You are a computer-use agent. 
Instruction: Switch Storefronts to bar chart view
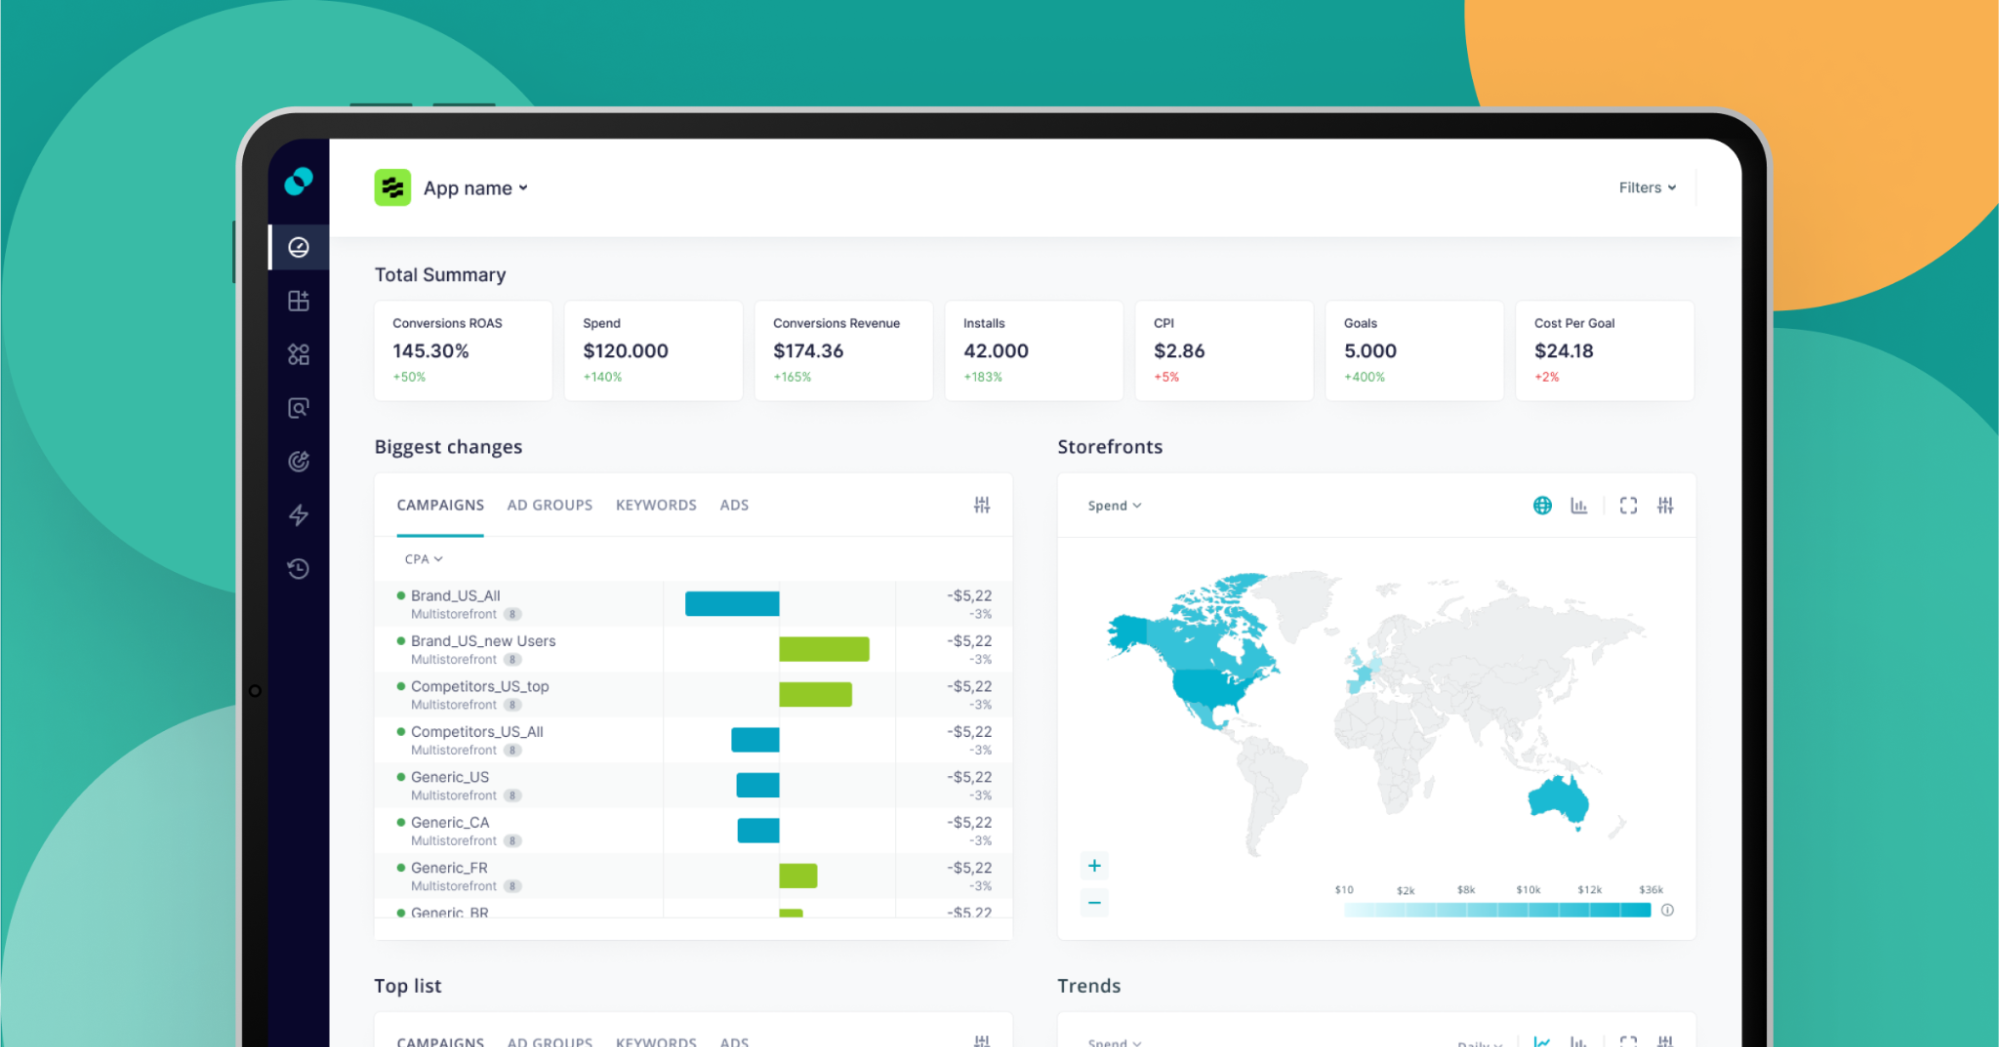point(1579,506)
